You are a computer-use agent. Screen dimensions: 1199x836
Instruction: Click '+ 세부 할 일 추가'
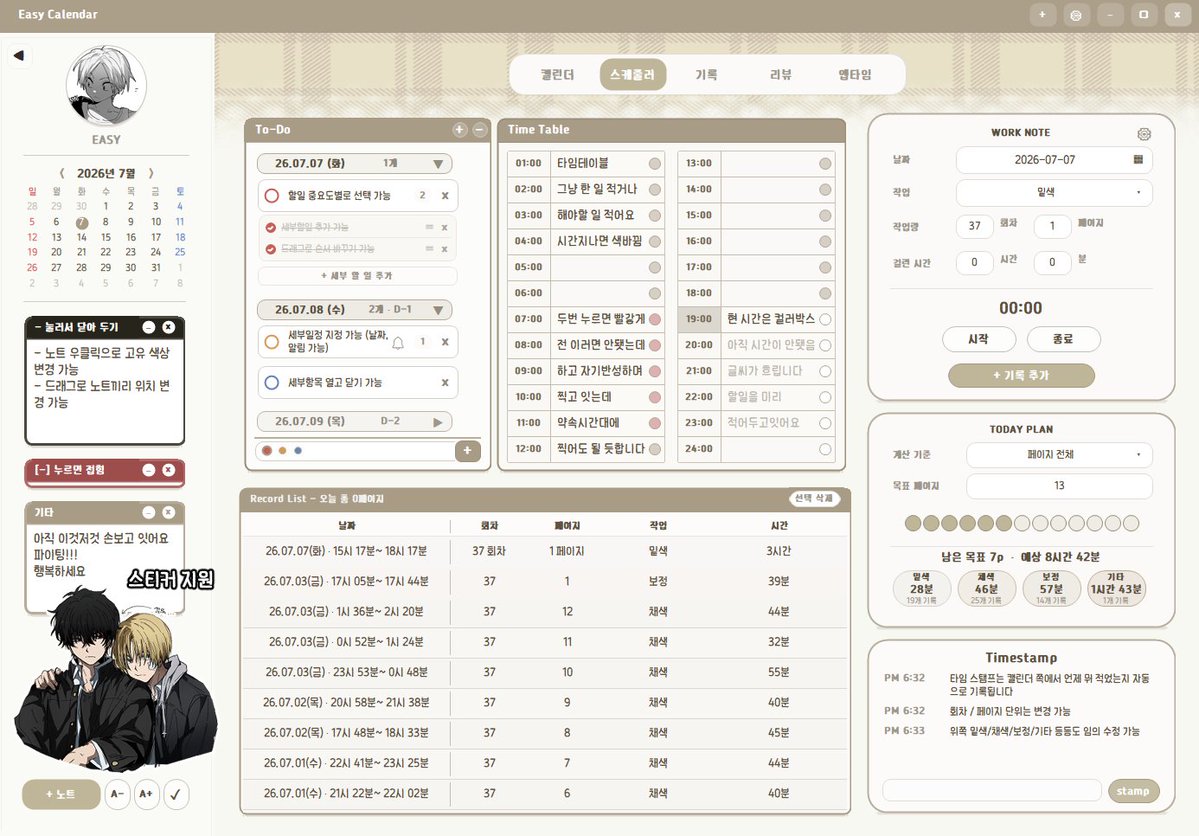tap(357, 276)
